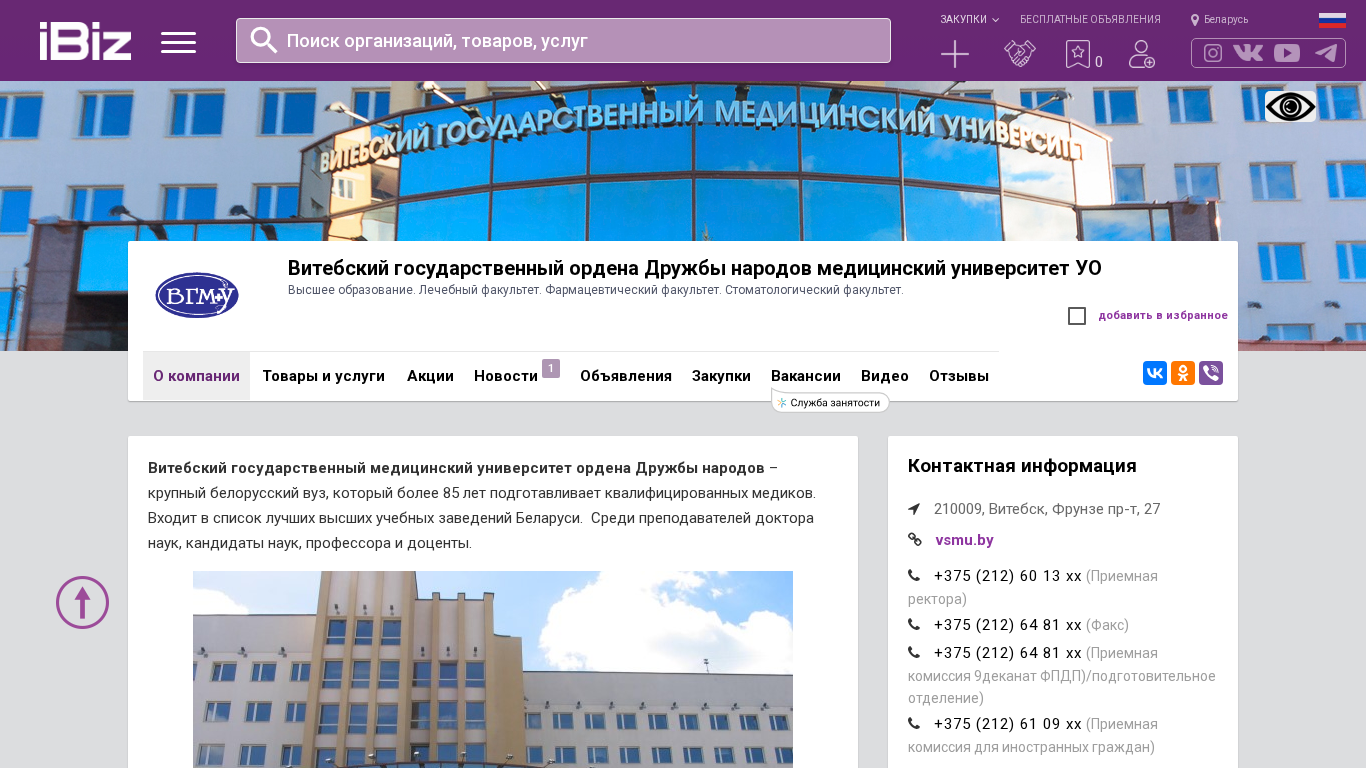Click the link chain icon beside vsmu.by
1366x768 pixels.
click(x=915, y=540)
